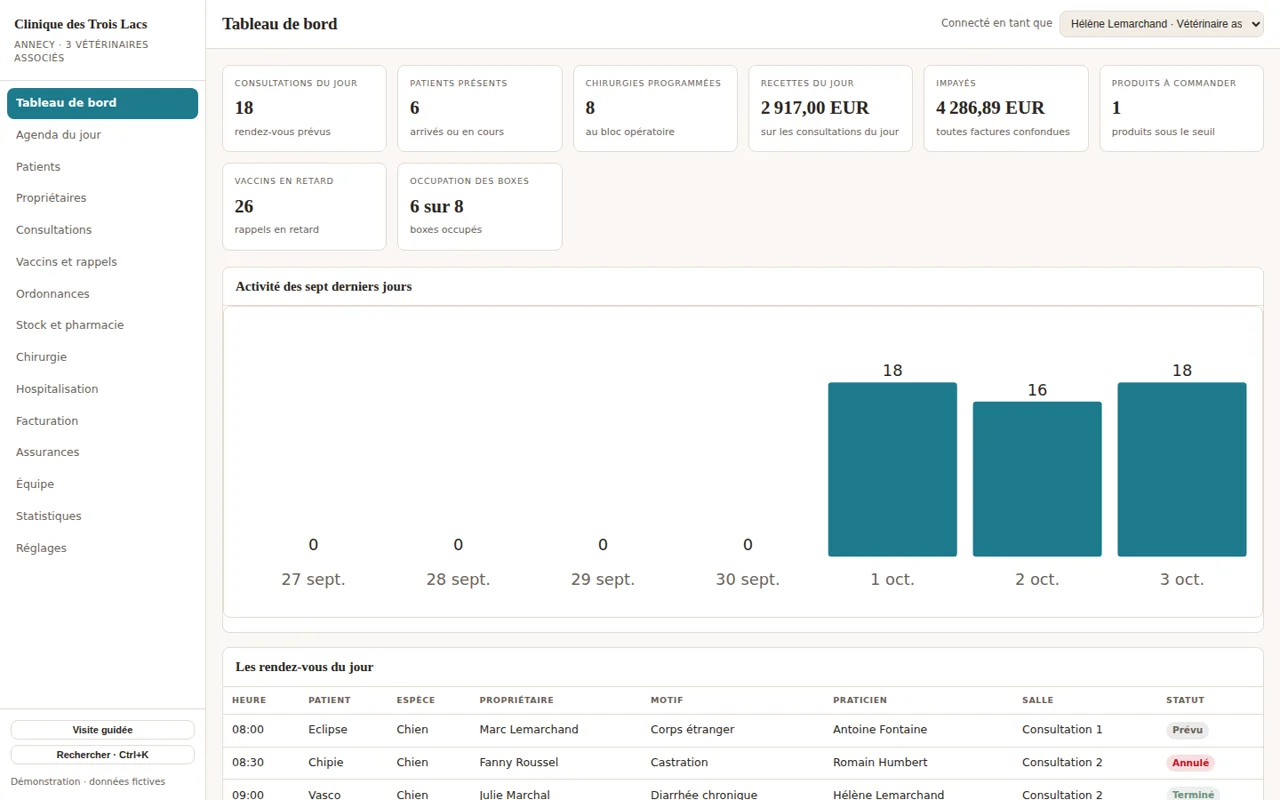The height and width of the screenshot is (800, 1280).
Task: Click the Chirurgies programmées card
Action: [655, 109]
